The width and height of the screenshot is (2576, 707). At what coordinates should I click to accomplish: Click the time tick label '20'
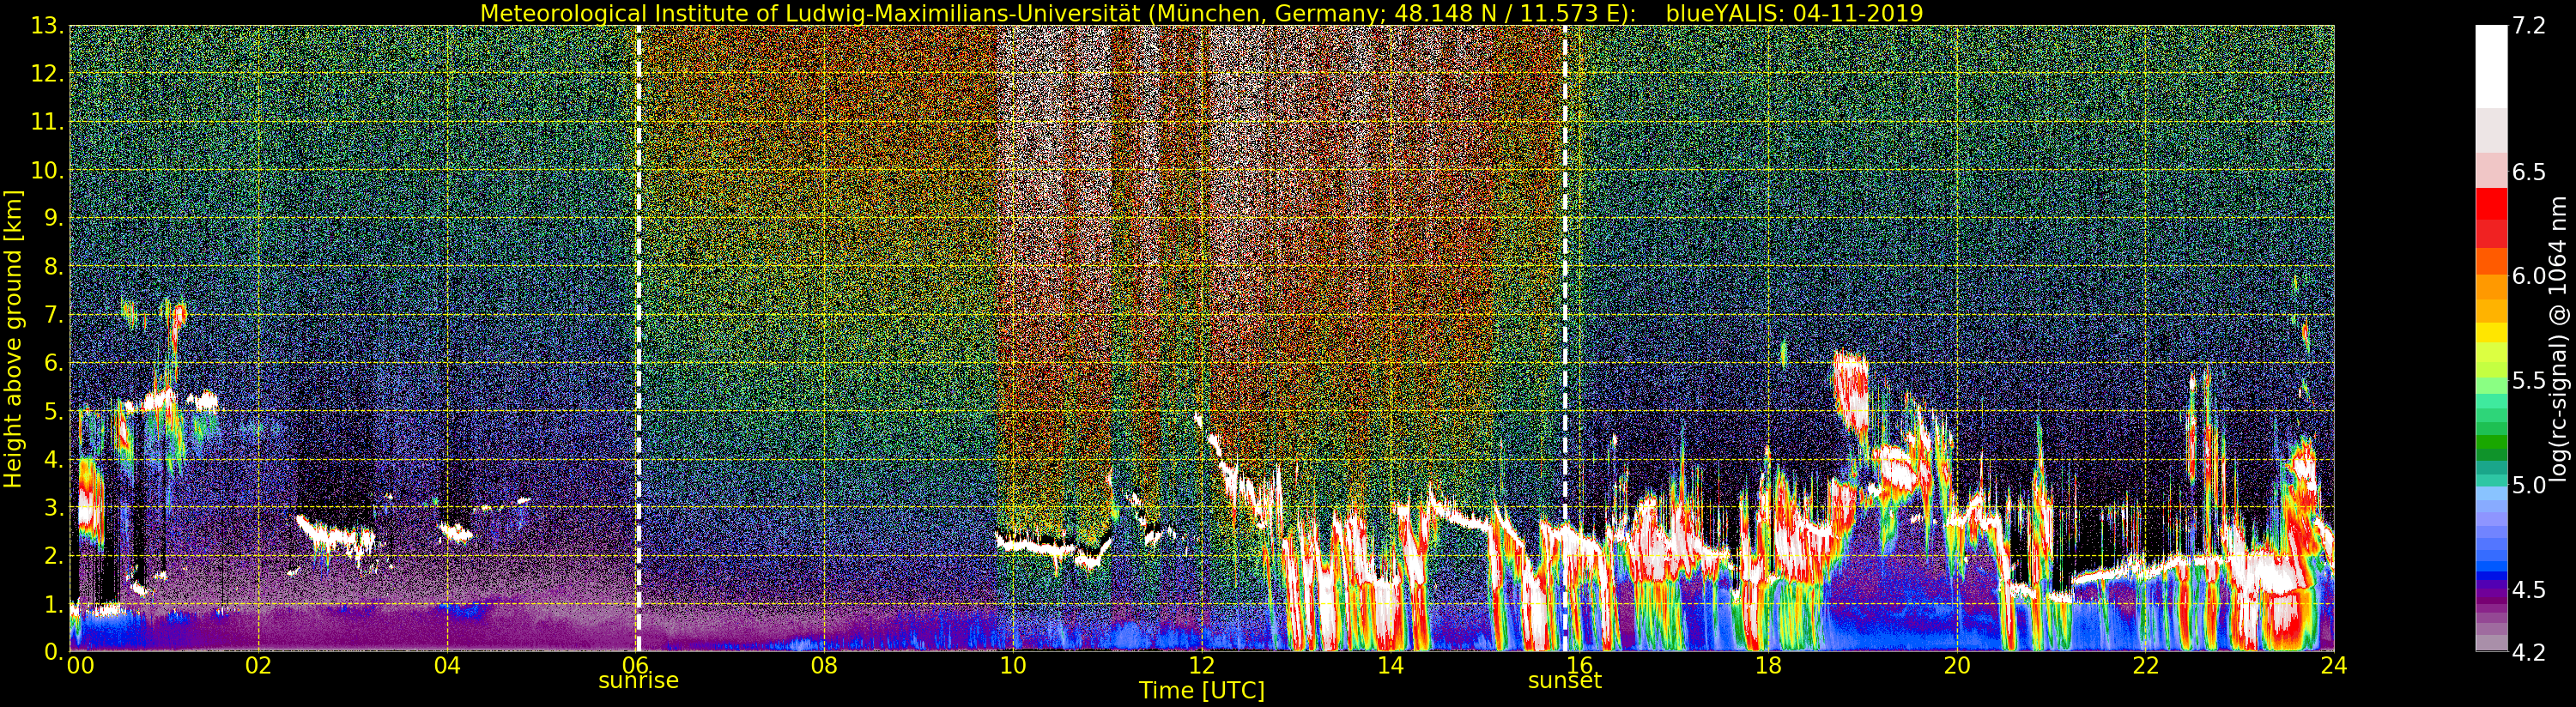coord(1957,666)
